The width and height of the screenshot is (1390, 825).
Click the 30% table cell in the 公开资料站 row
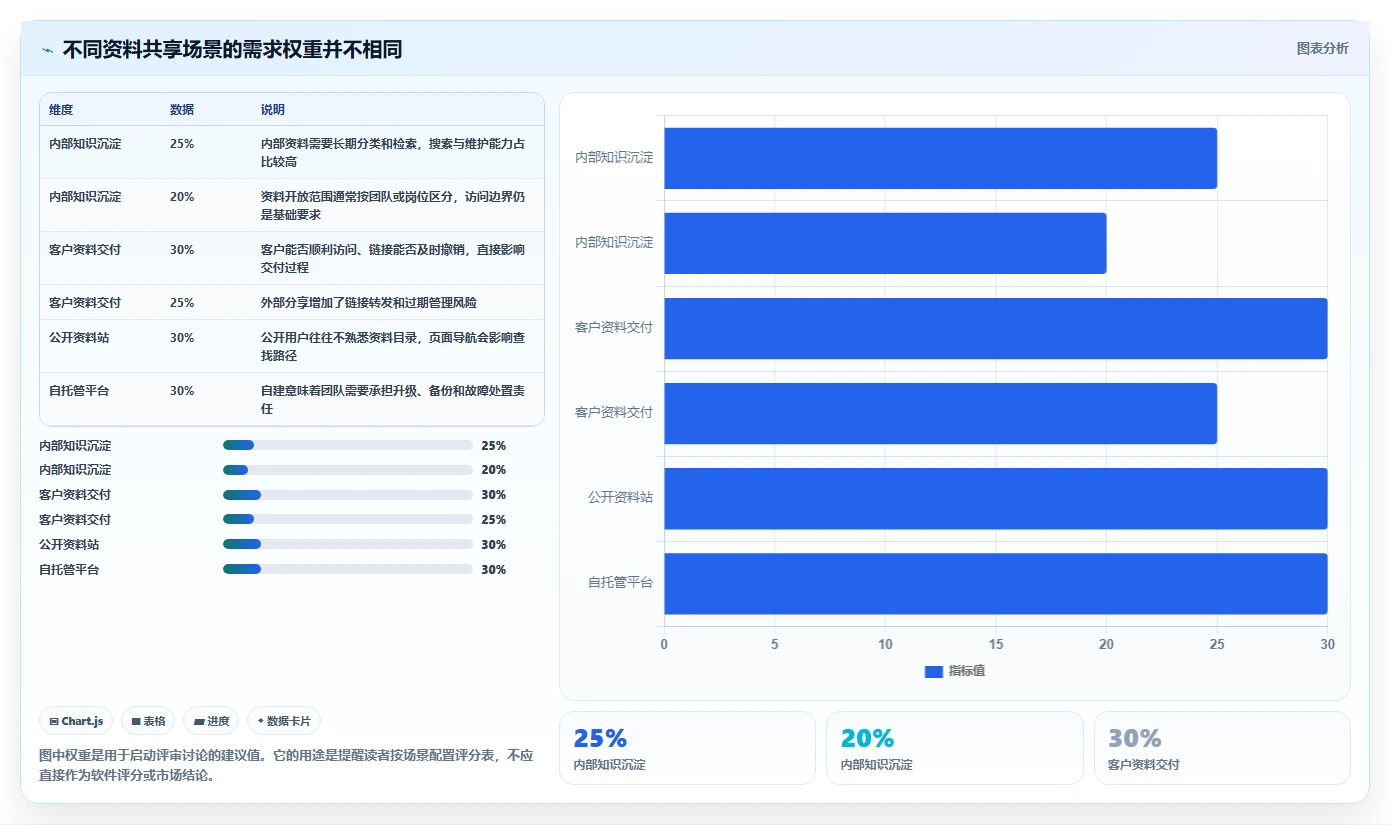tap(182, 338)
